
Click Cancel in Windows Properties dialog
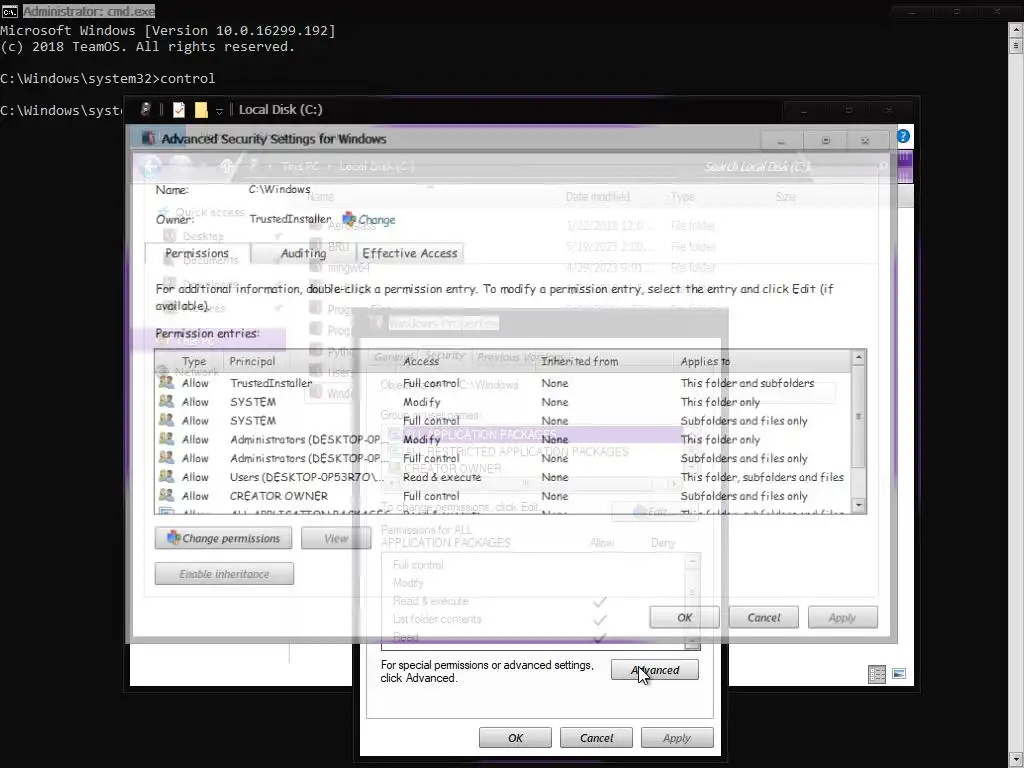596,738
